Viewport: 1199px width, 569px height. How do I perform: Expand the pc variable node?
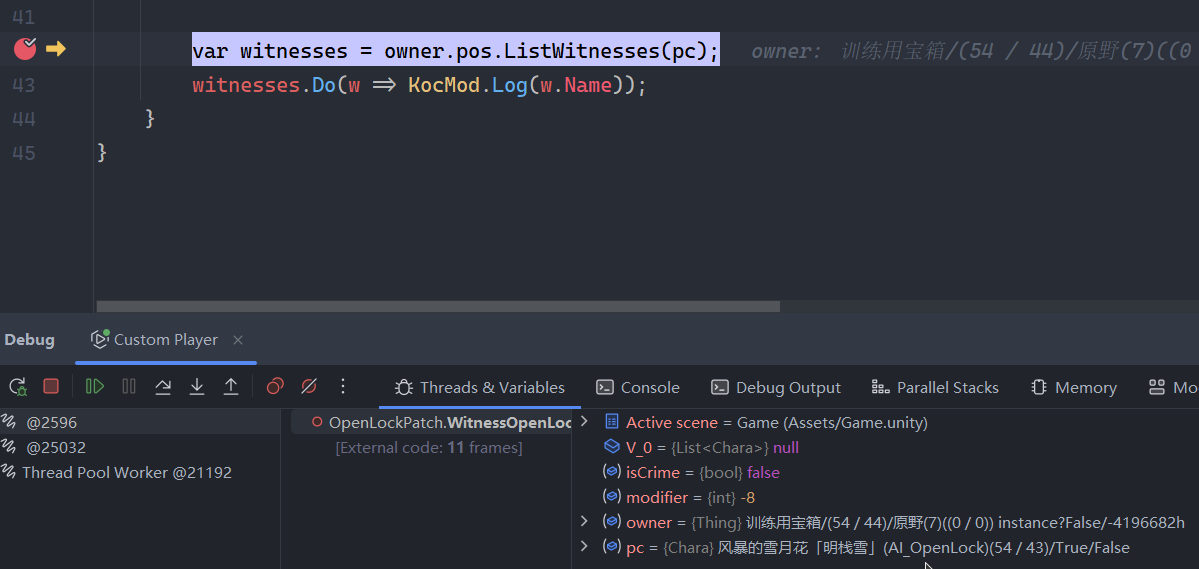(x=585, y=547)
